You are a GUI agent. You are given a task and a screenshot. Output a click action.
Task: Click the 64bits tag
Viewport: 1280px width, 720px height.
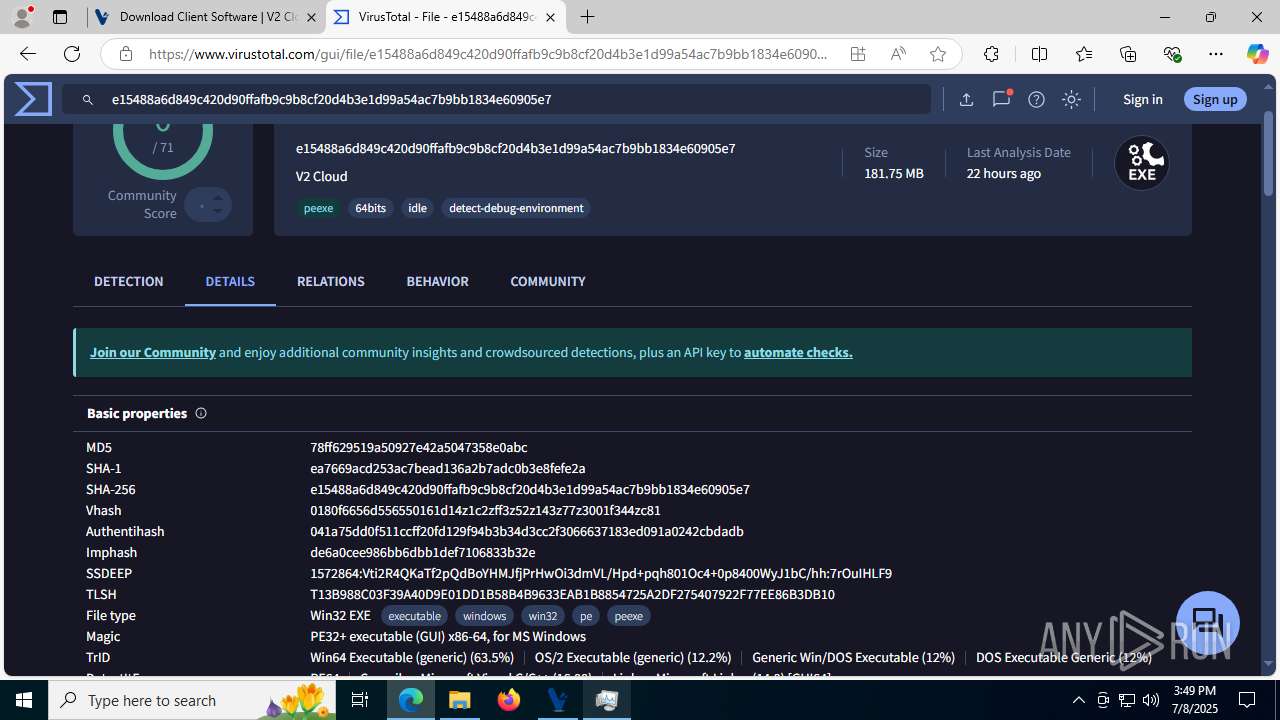point(371,208)
